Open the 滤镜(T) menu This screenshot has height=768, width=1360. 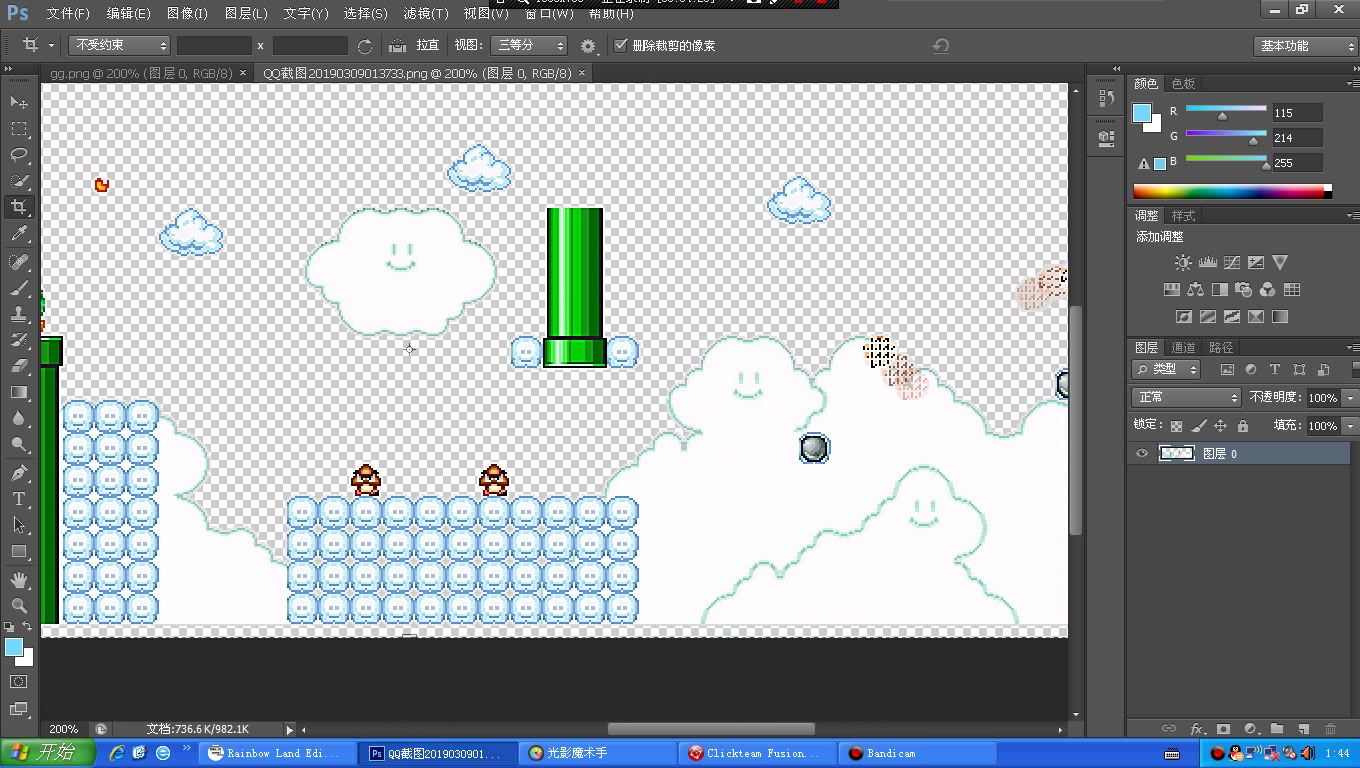point(425,14)
